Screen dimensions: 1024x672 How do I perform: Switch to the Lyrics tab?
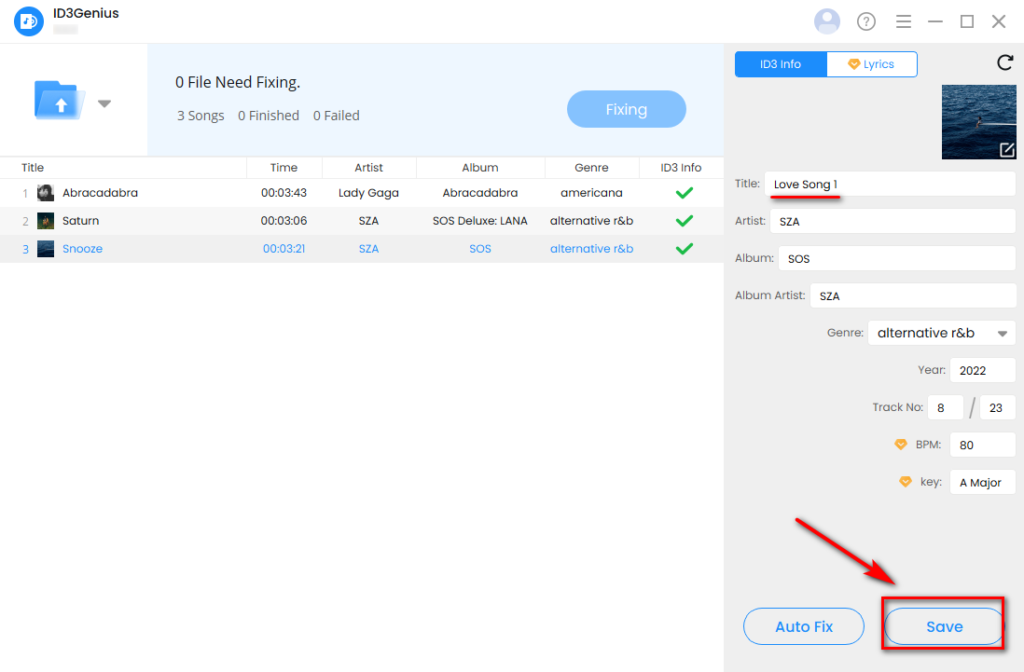click(x=871, y=64)
